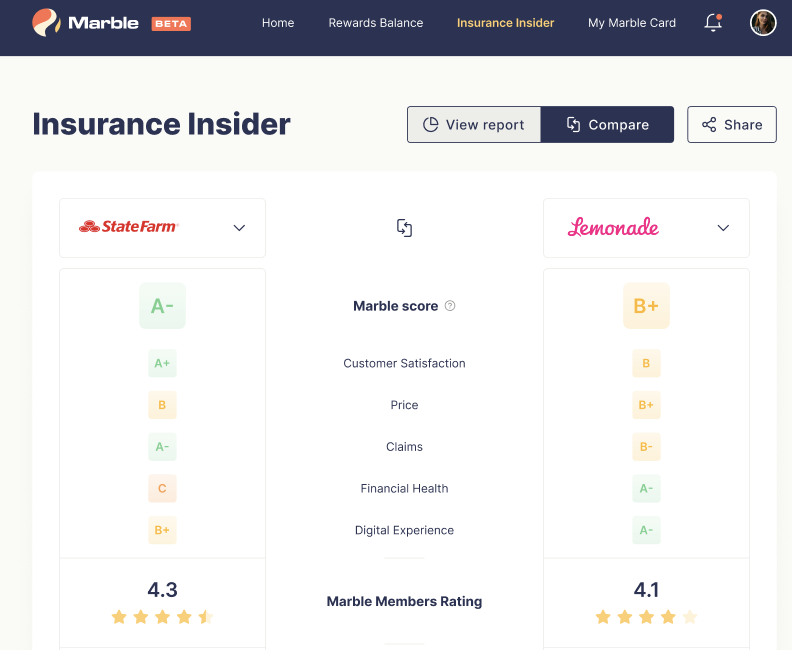The width and height of the screenshot is (792, 650).
Task: Click the Share button
Action: (x=732, y=125)
